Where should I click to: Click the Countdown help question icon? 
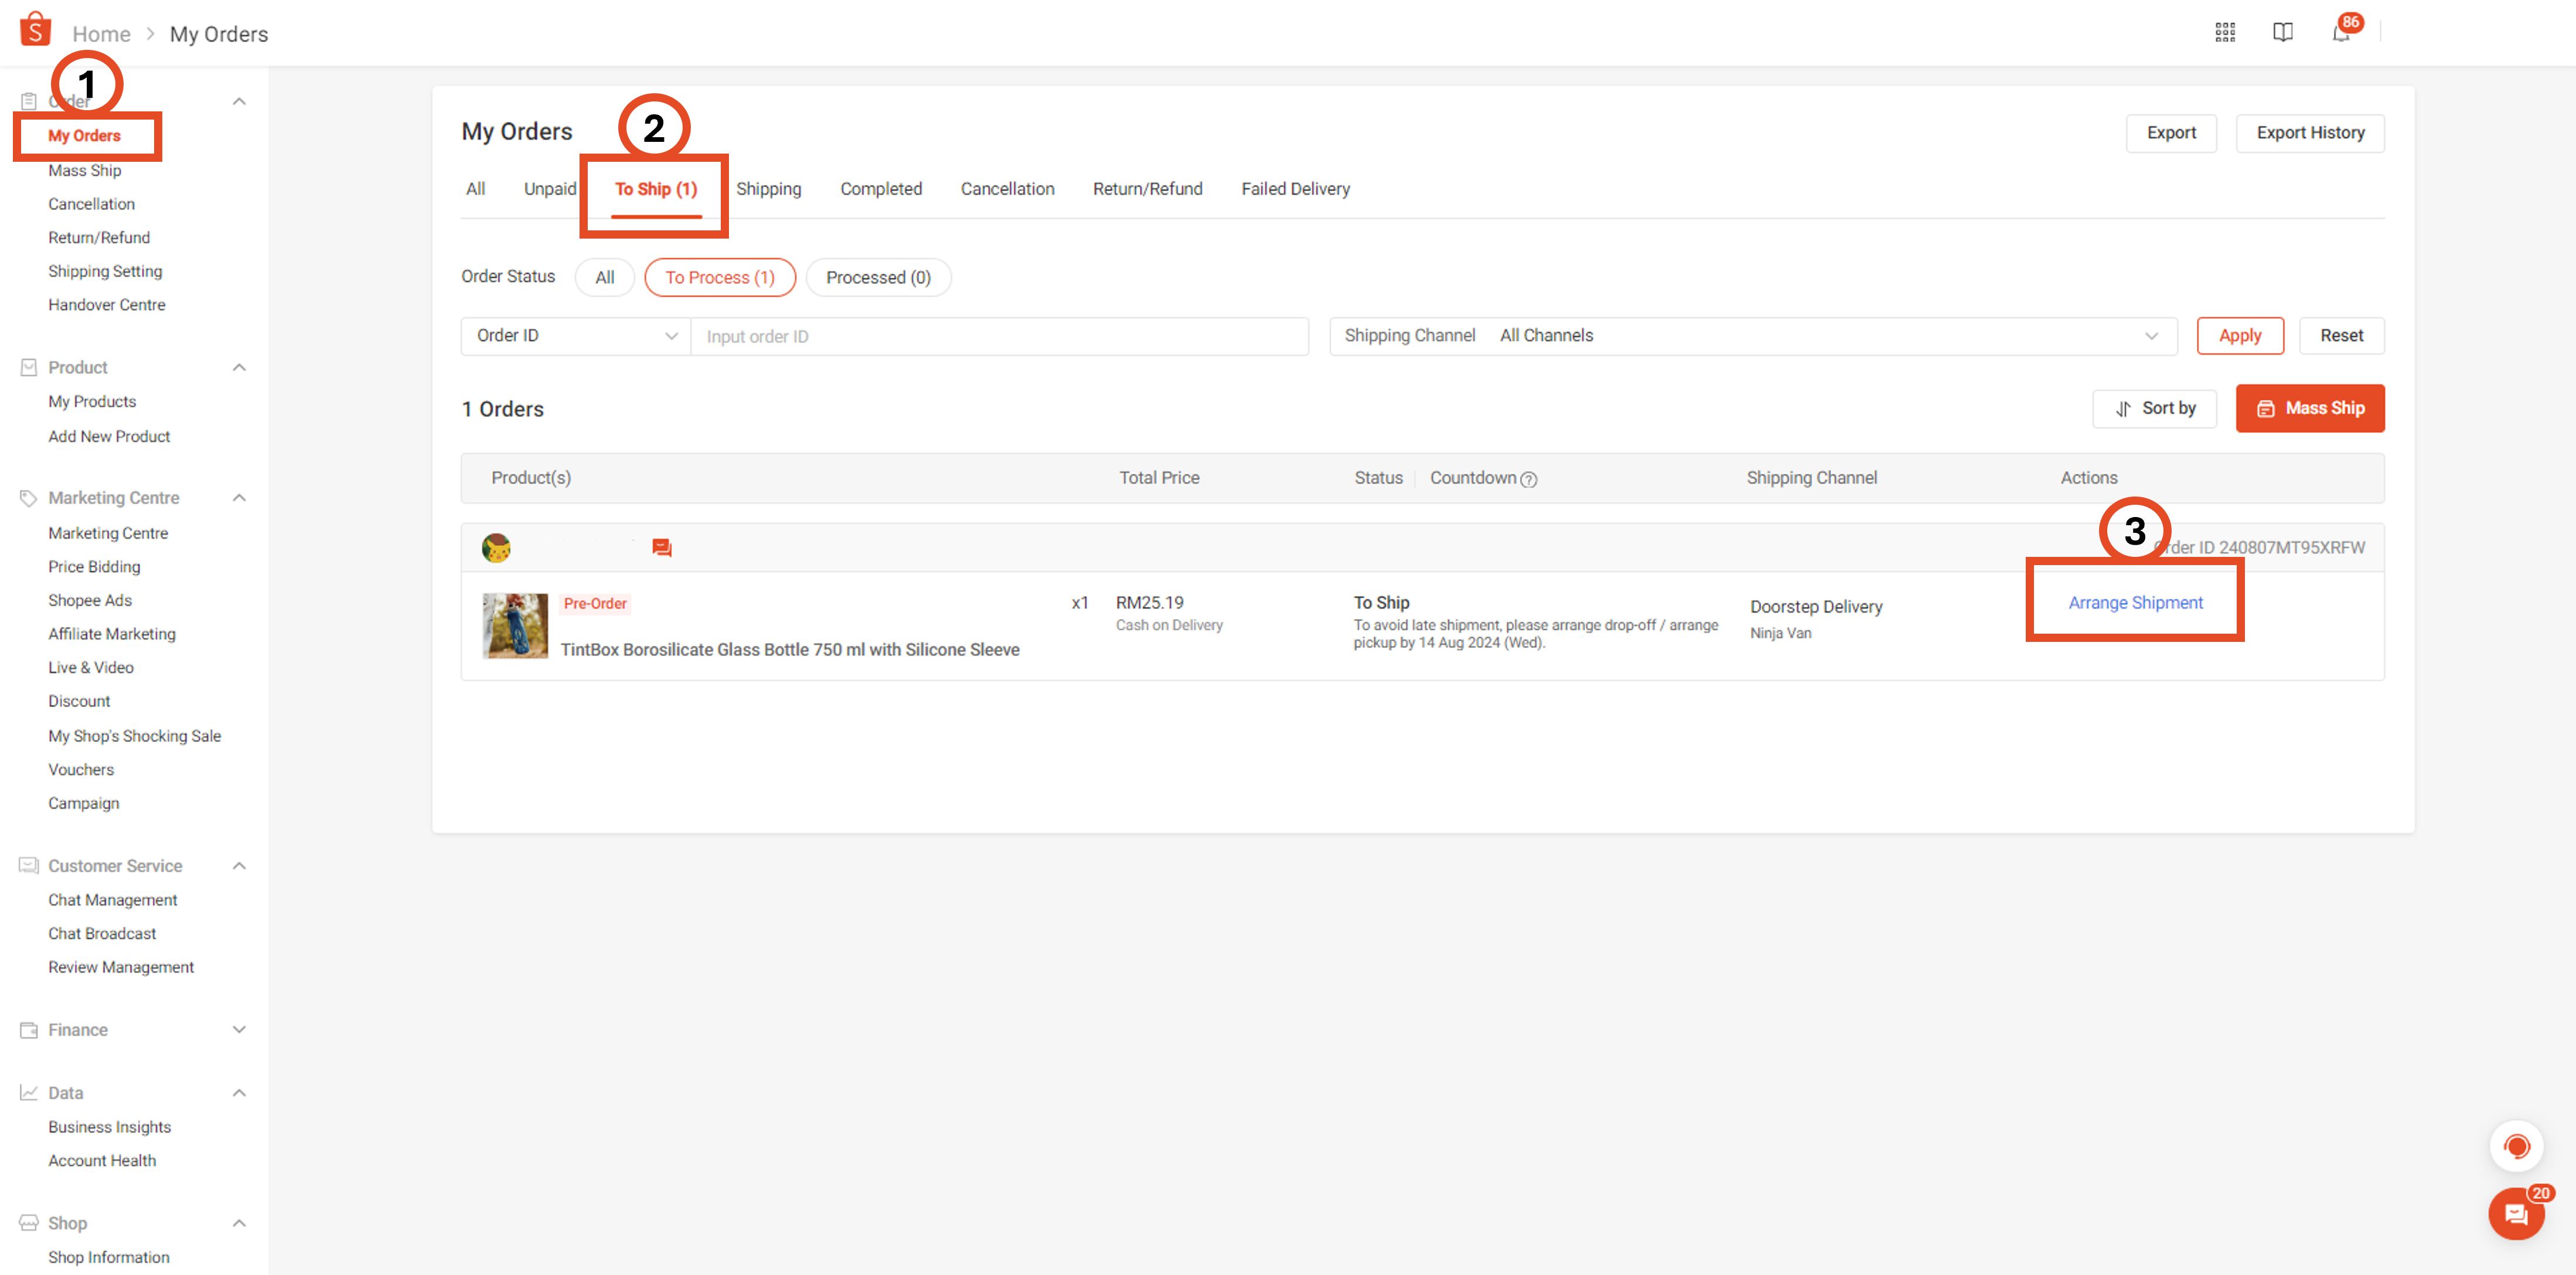click(x=1528, y=479)
